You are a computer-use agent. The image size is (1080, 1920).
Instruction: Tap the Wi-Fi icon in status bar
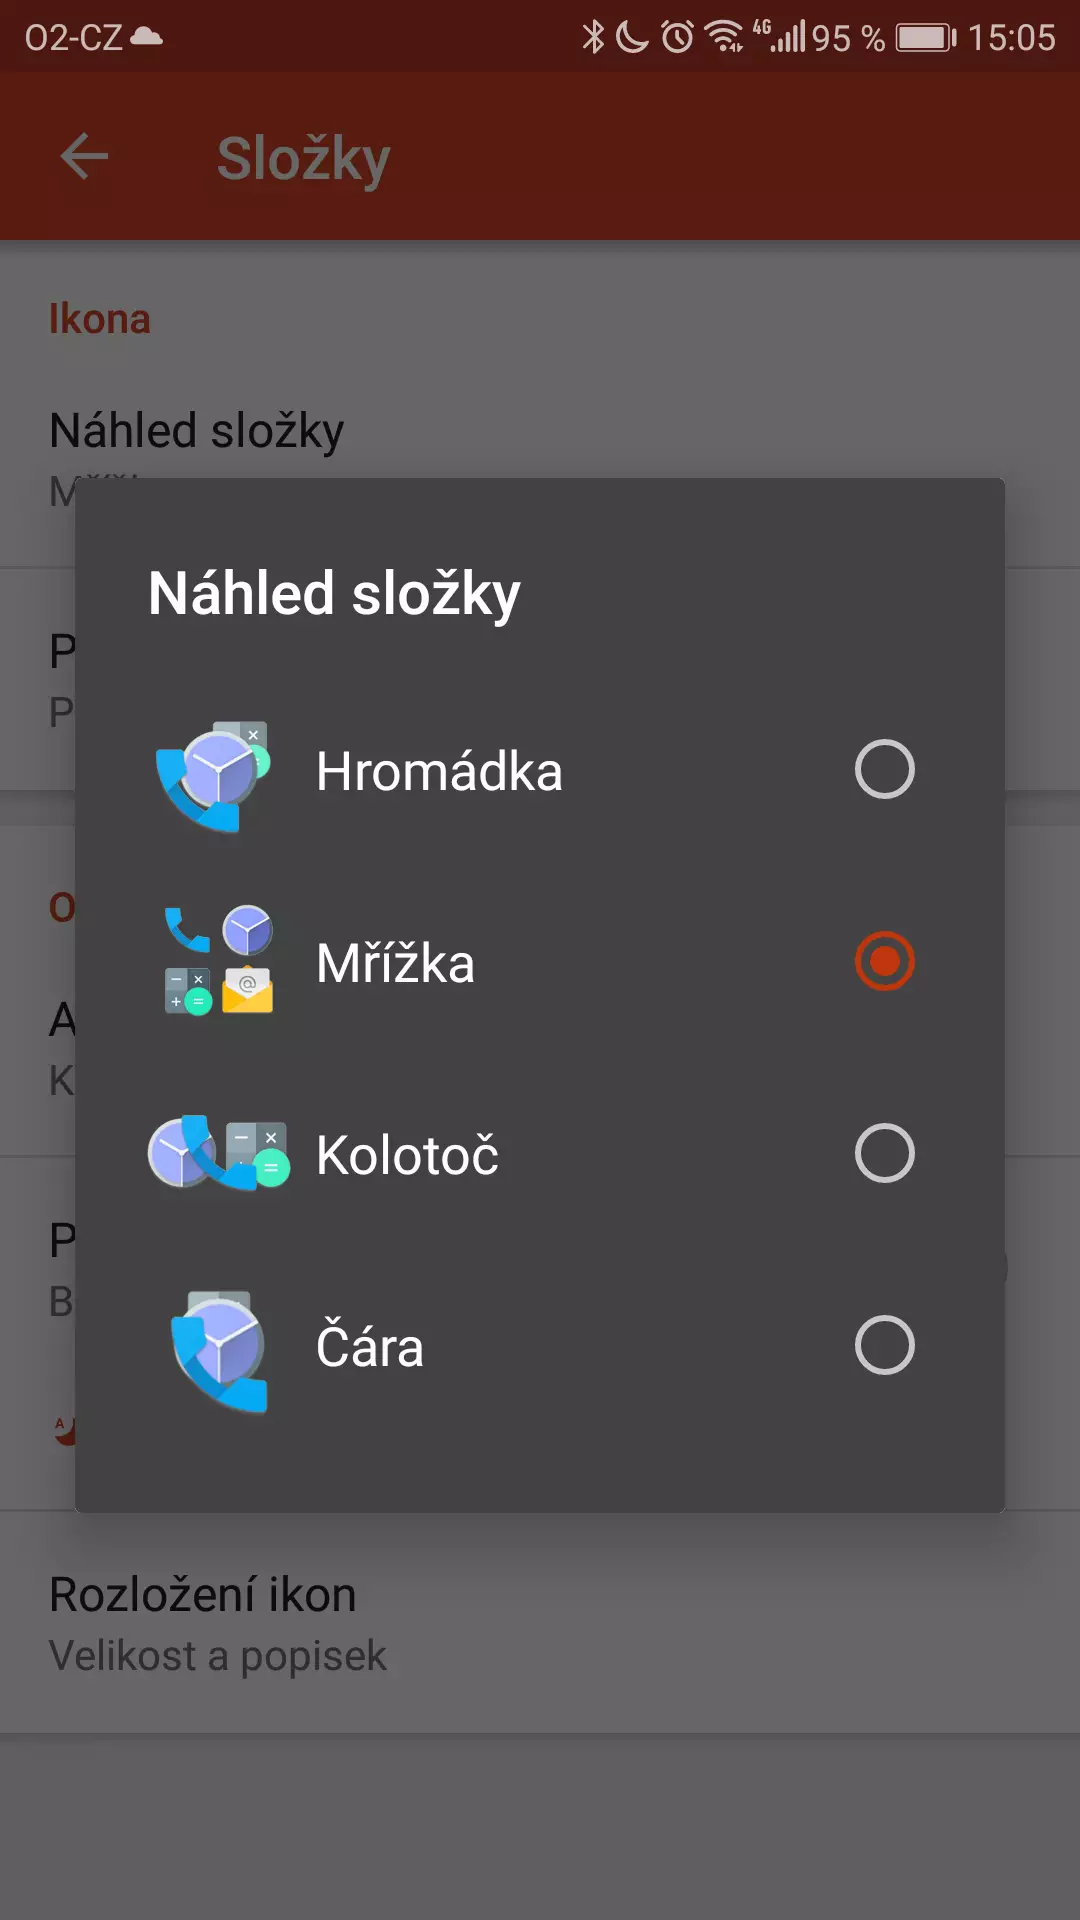pyautogui.click(x=724, y=37)
